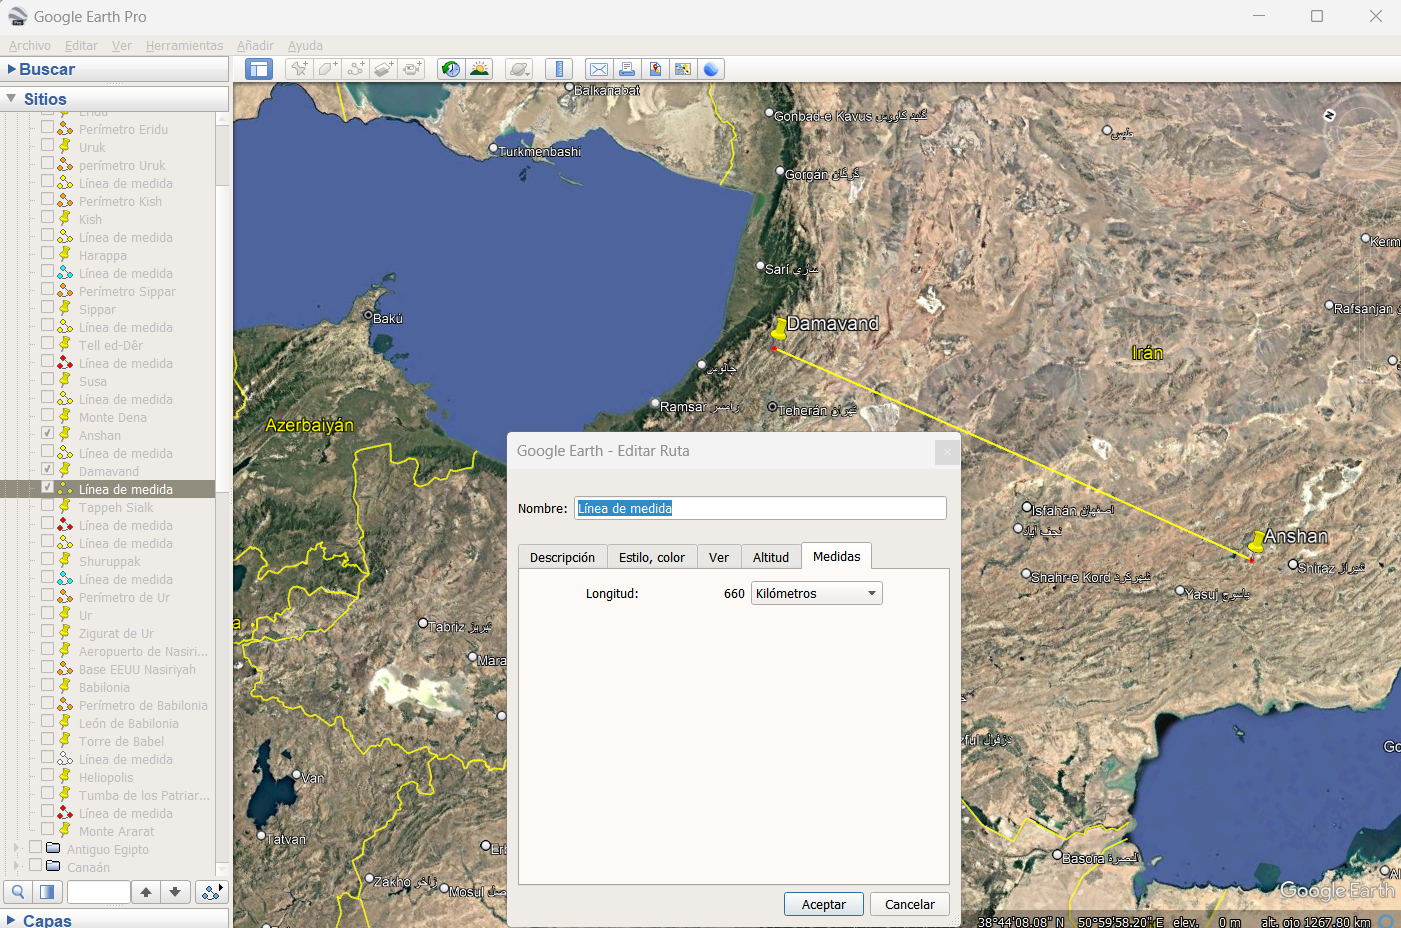Screen dimensions: 1401x928
Task: Uncheck the Damavand placemark checkbox
Action: click(47, 469)
